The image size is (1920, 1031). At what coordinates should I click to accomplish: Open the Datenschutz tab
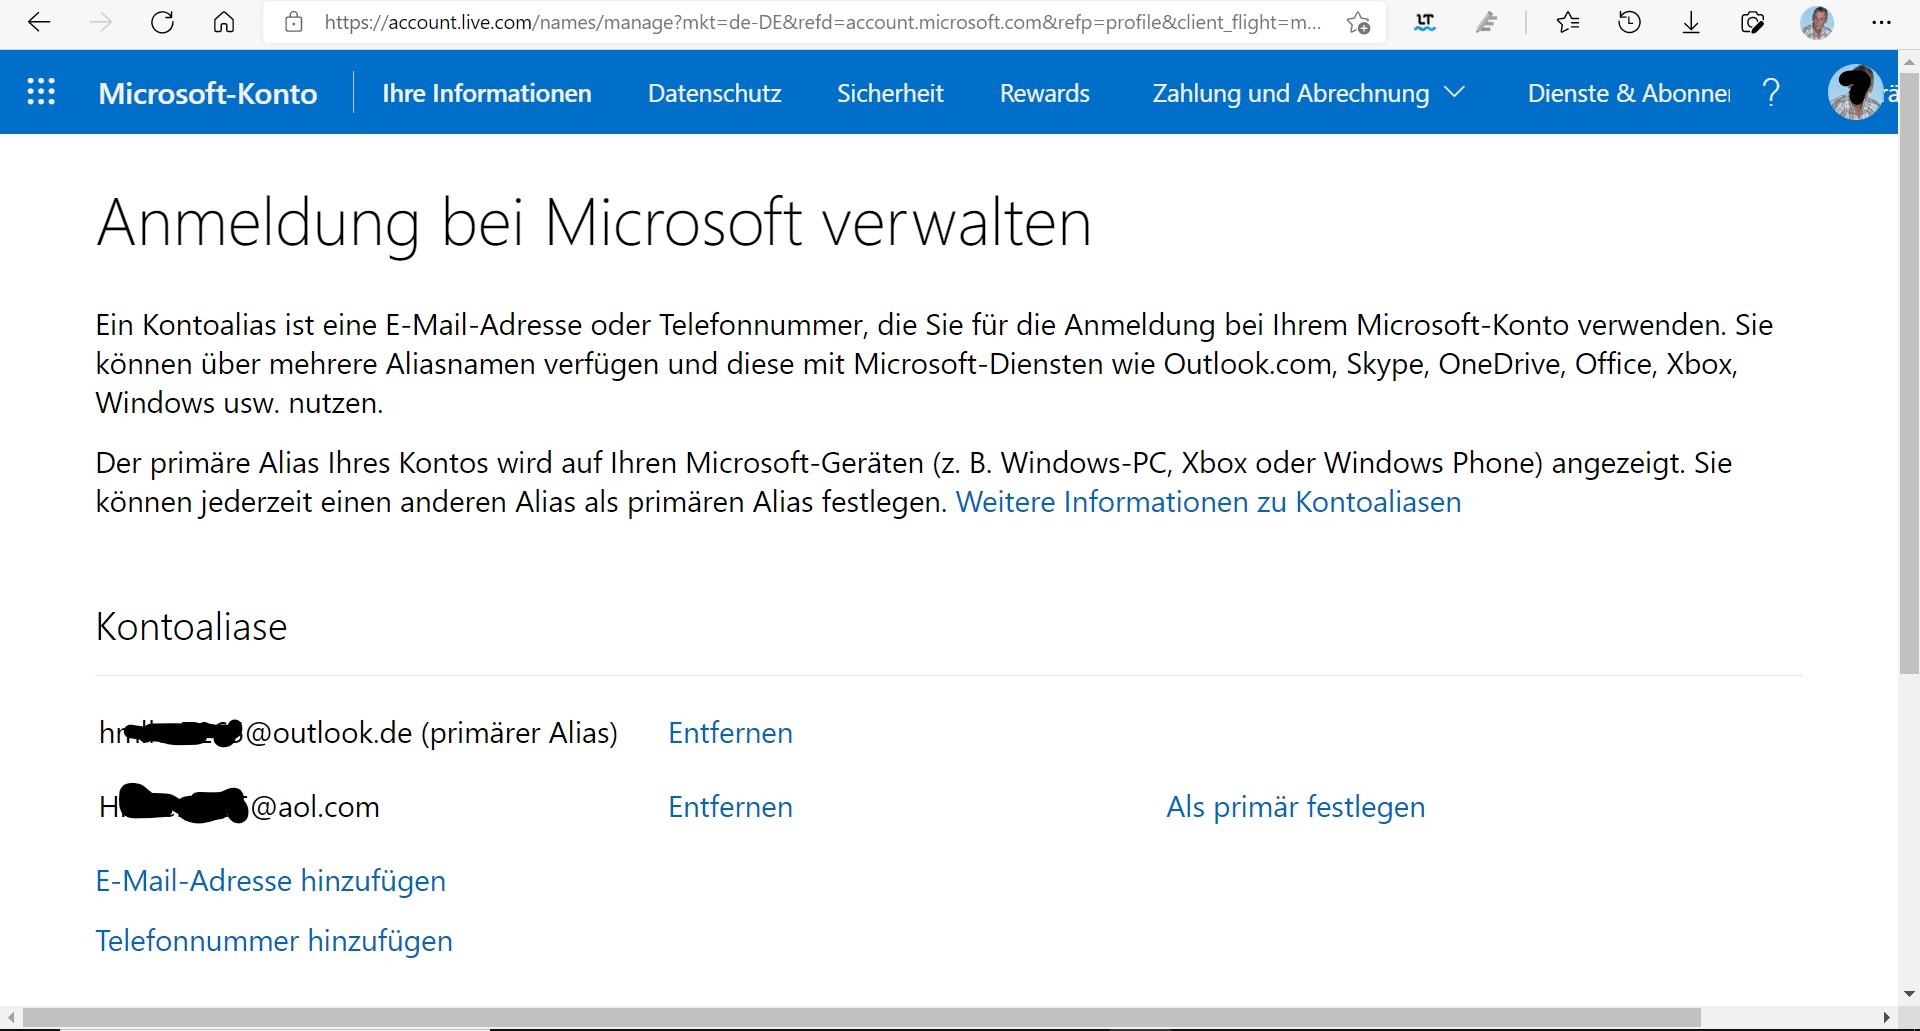[x=715, y=93]
